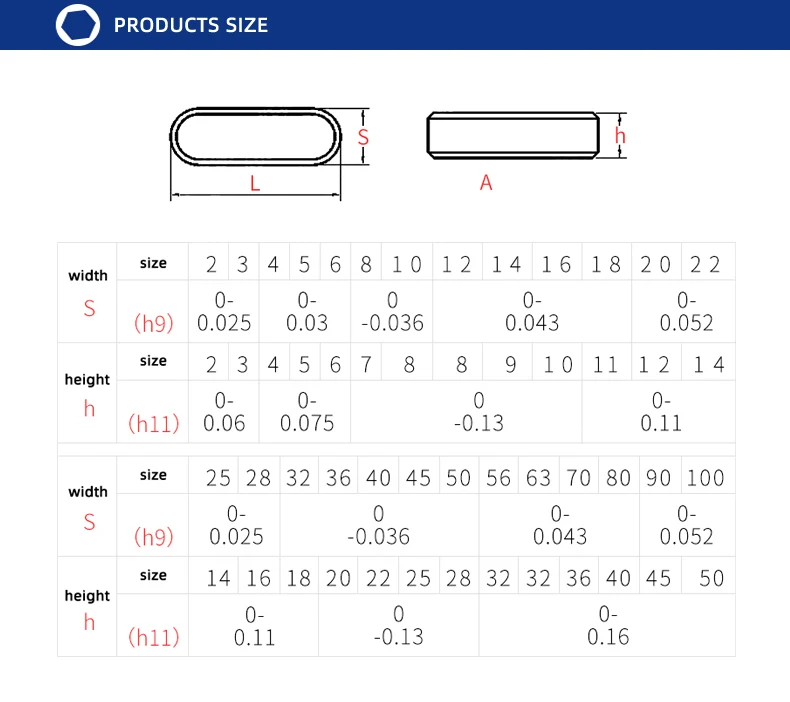Click the red A label under the side view

pyautogui.click(x=486, y=183)
